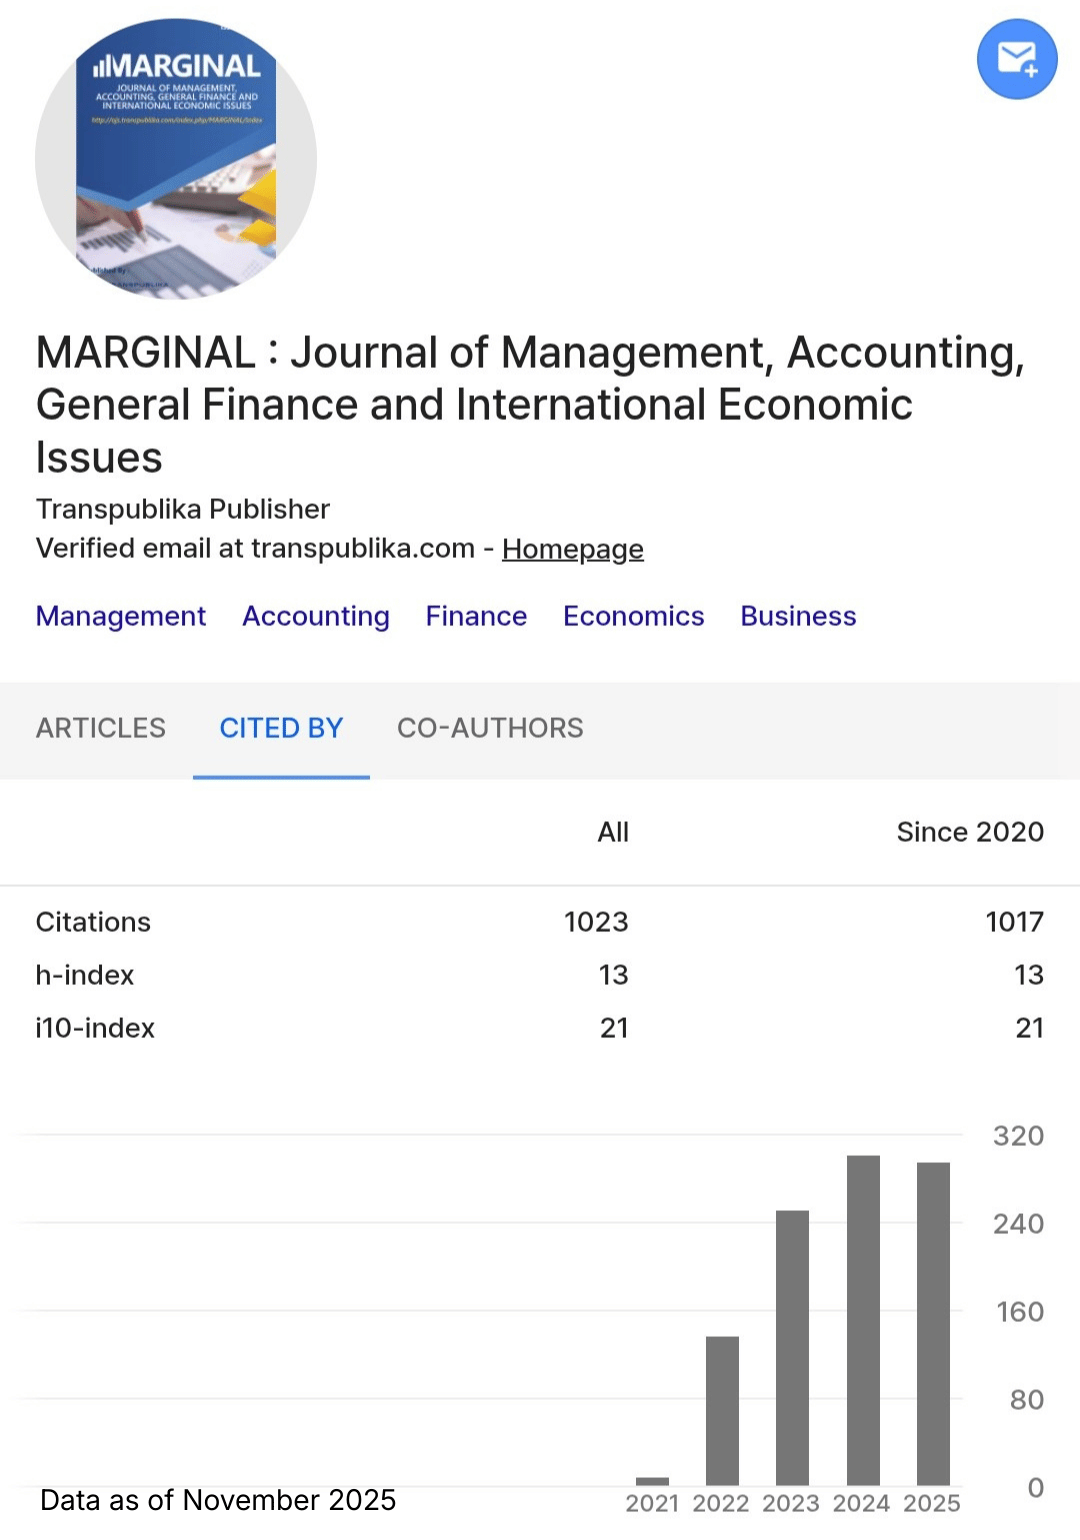
Task: Click the i10-index row label
Action: tap(95, 1028)
